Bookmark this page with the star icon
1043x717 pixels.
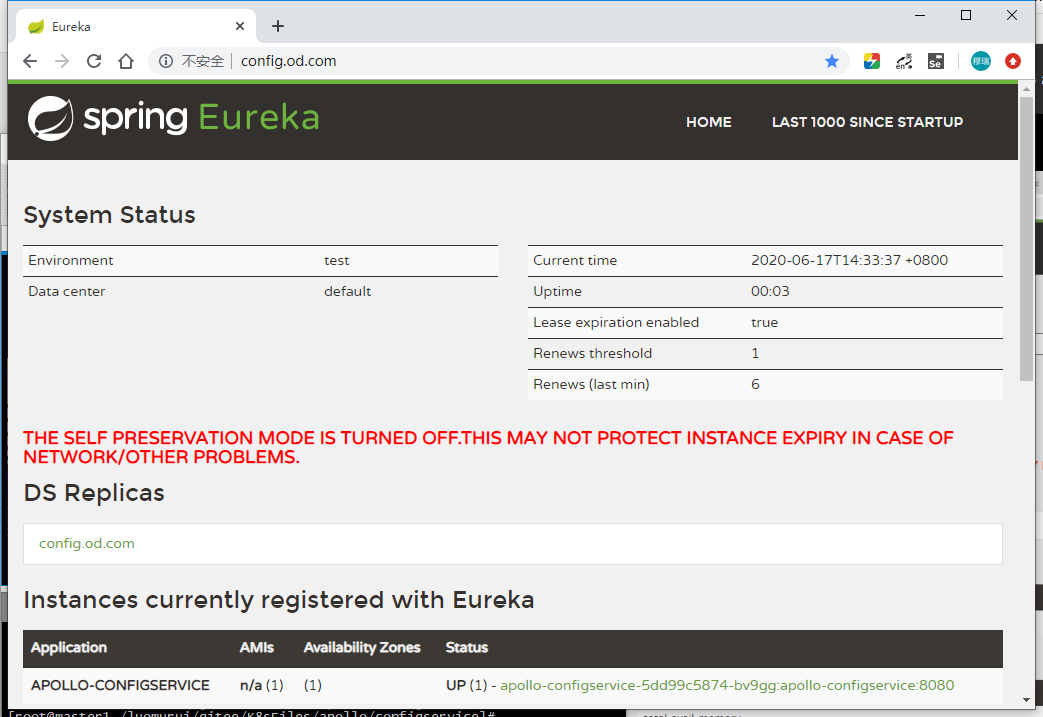coord(831,61)
